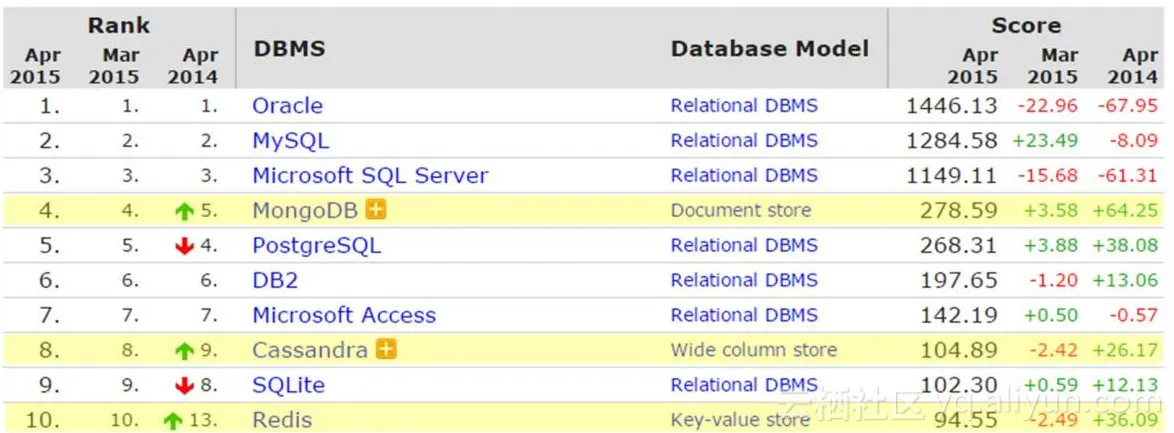The height and width of the screenshot is (433, 1174).
Task: Click Oracle's score 1446.13
Action: (952, 106)
